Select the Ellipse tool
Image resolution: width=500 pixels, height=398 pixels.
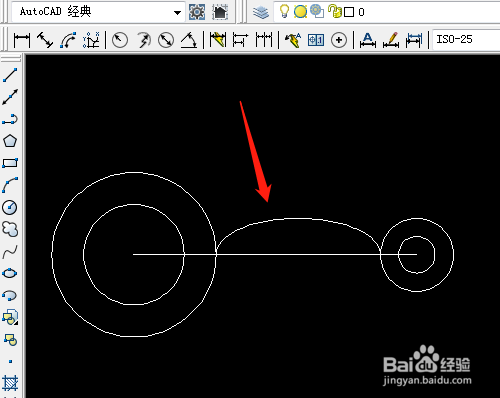[10, 273]
